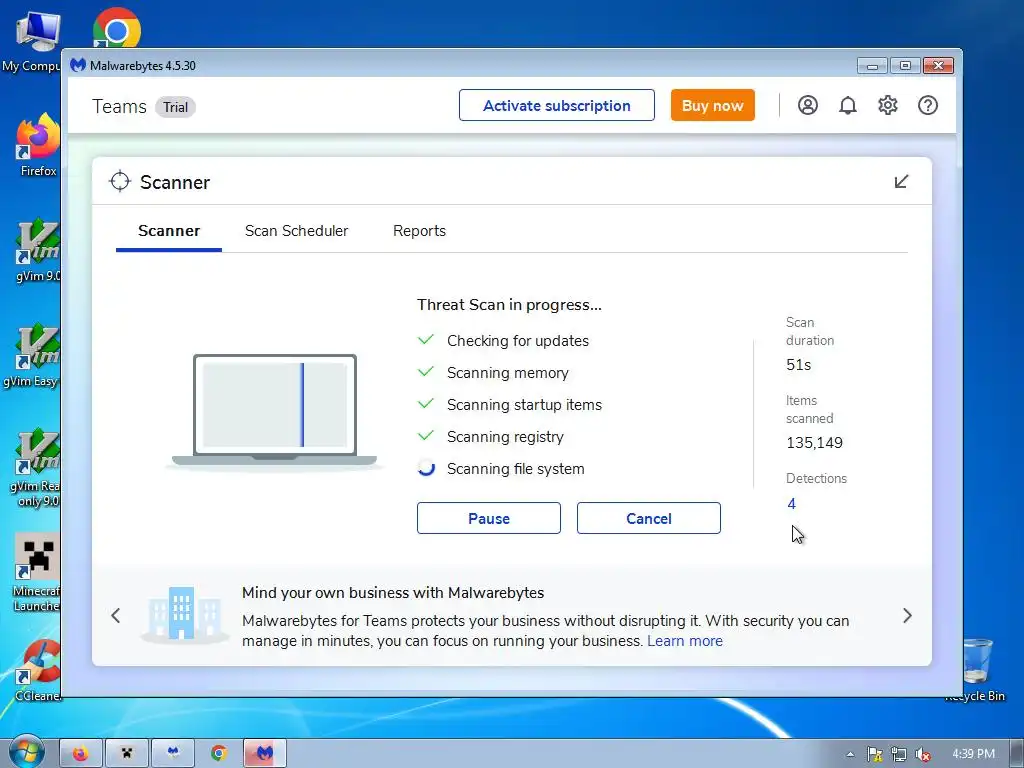The height and width of the screenshot is (768, 1024).
Task: Click the Action Center flag tray icon
Action: coord(874,754)
